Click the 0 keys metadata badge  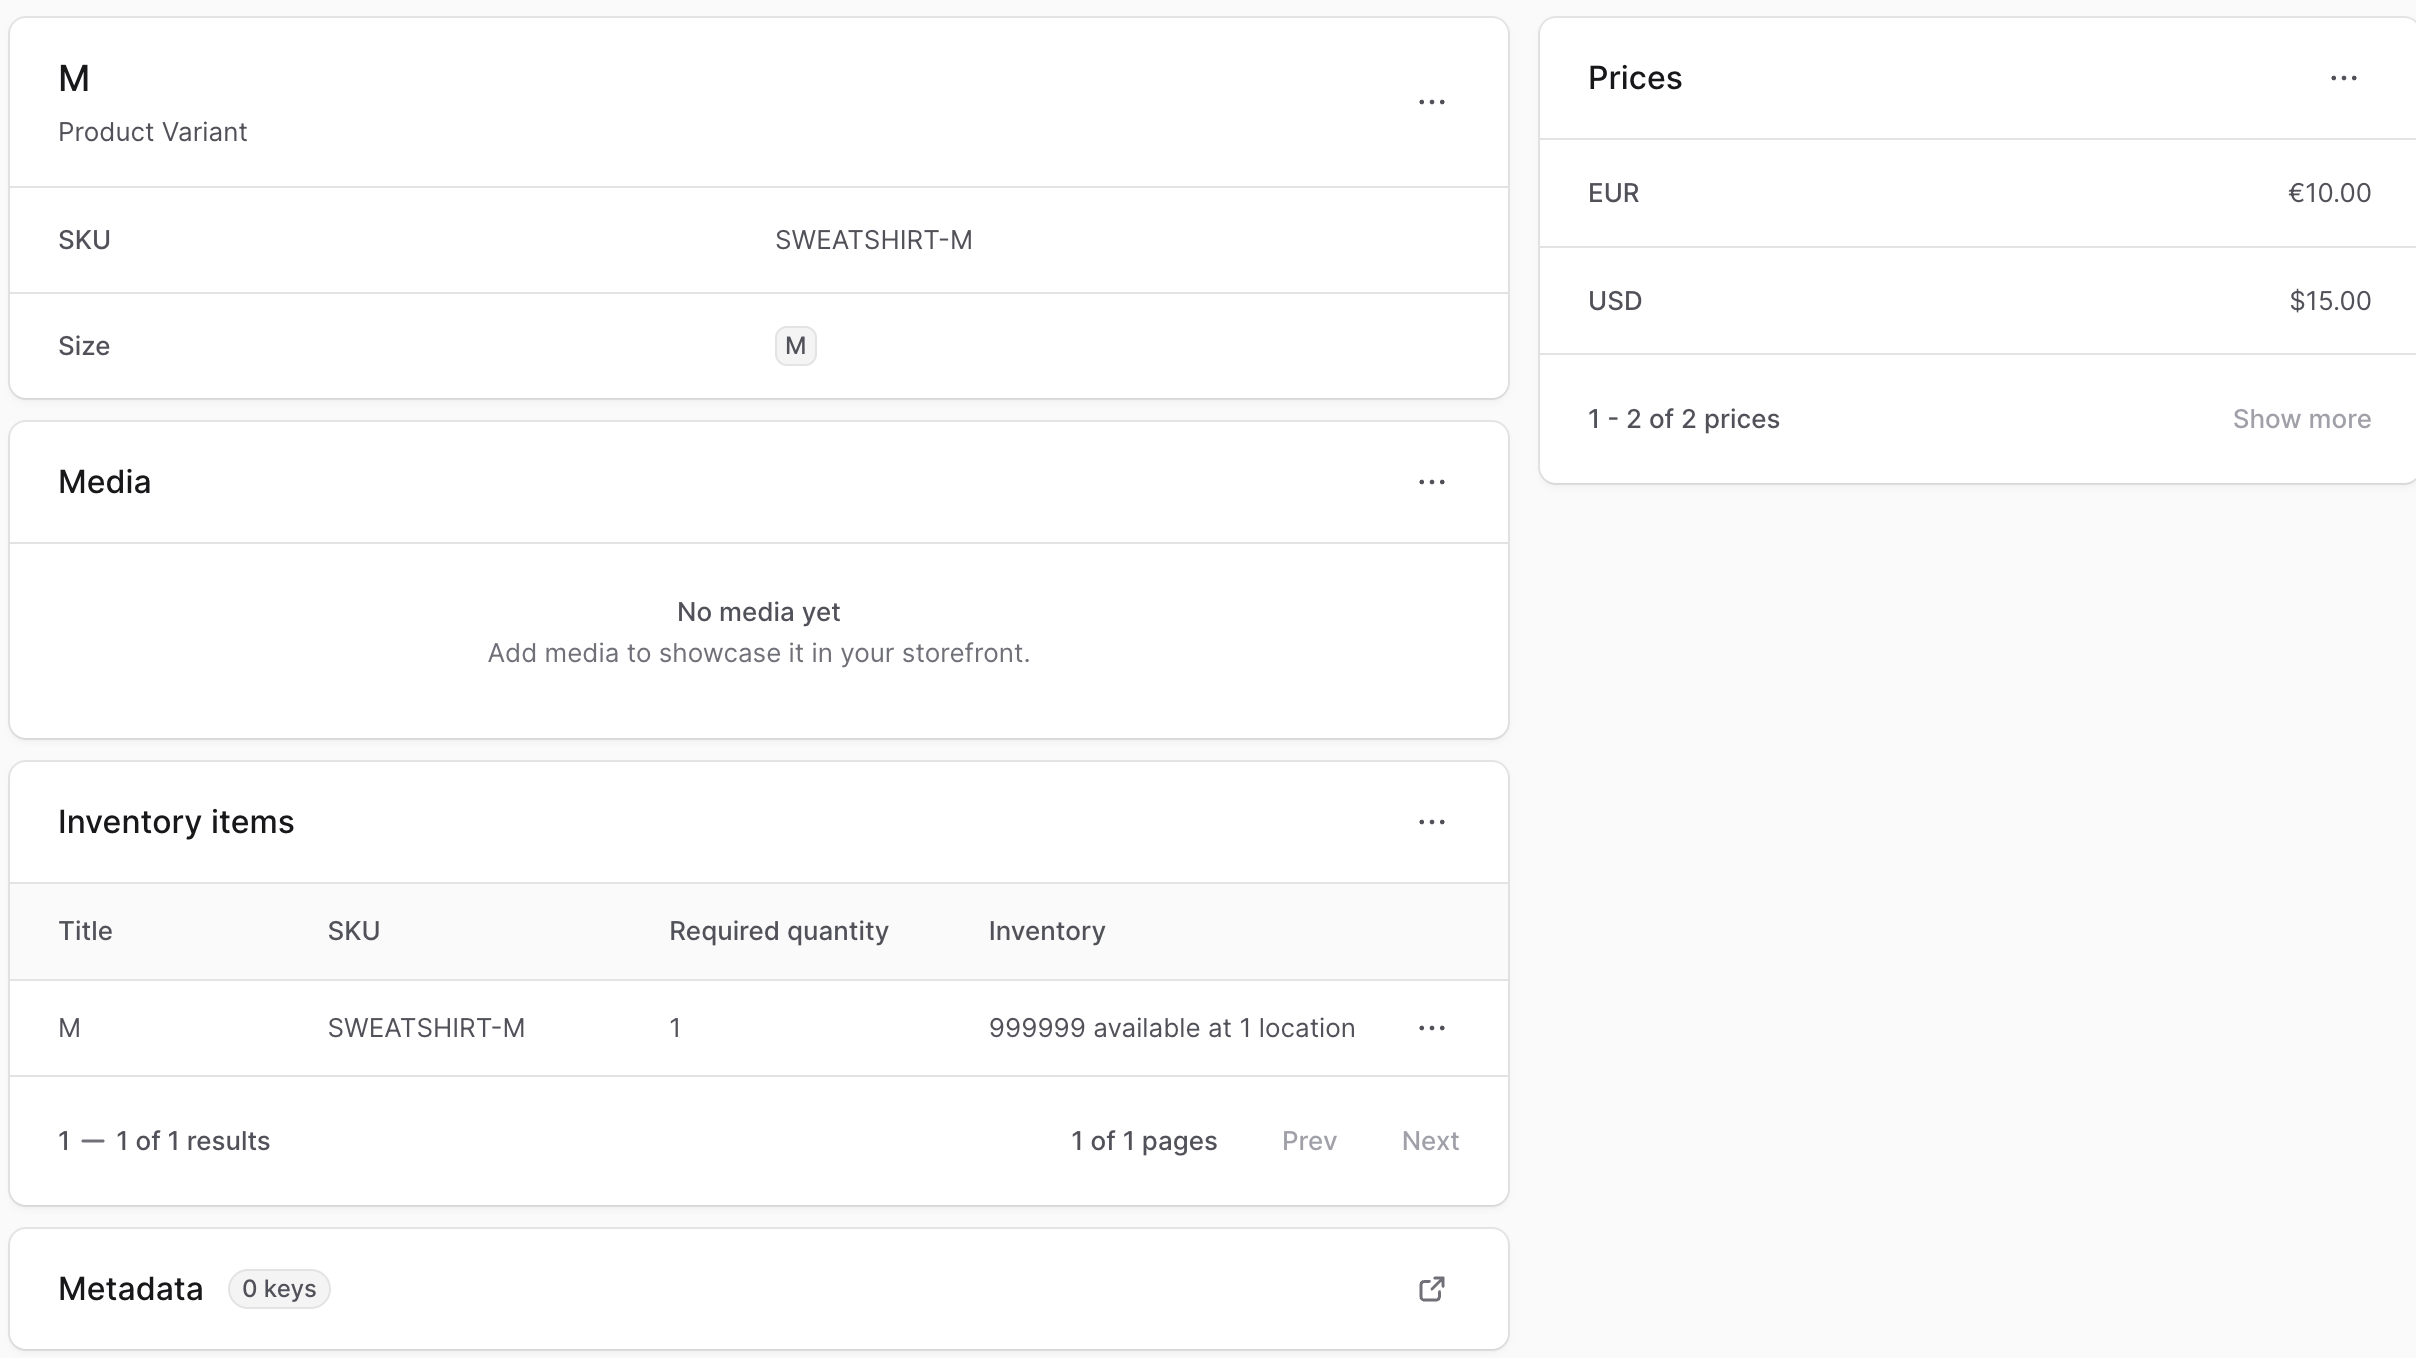(x=279, y=1289)
